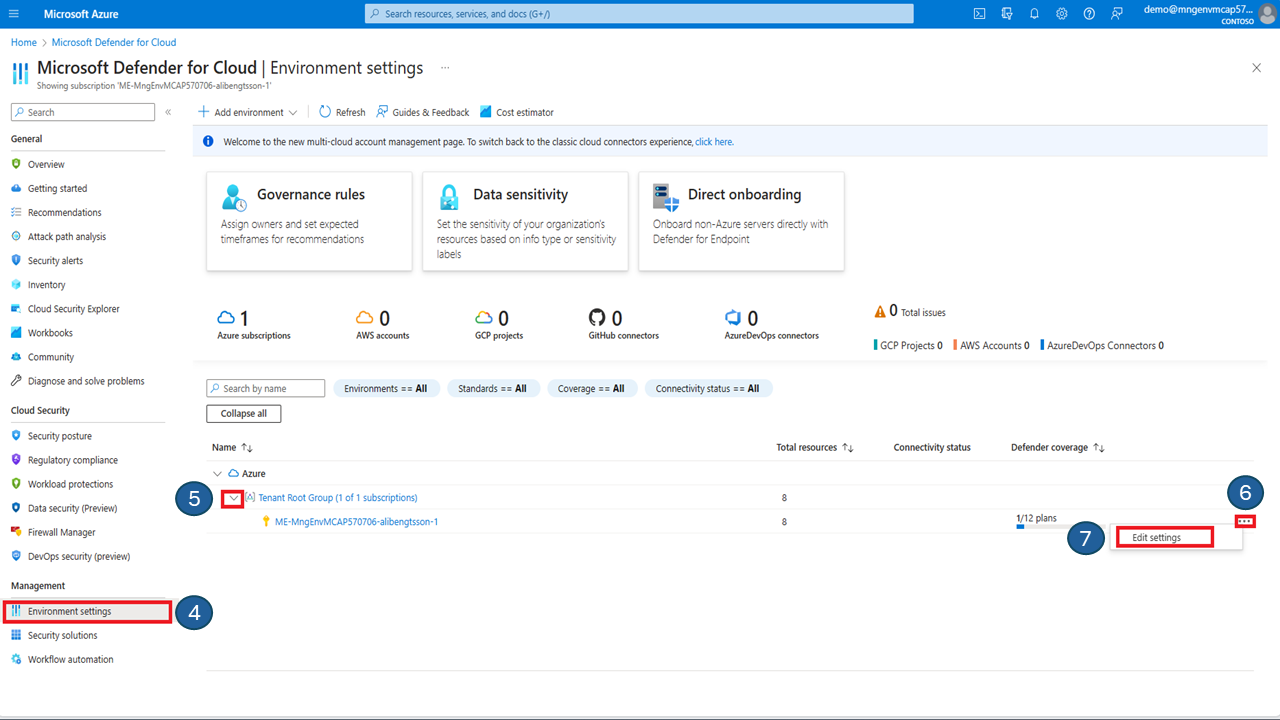Close the Environment settings blade
The image size is (1280, 720).
click(1257, 68)
